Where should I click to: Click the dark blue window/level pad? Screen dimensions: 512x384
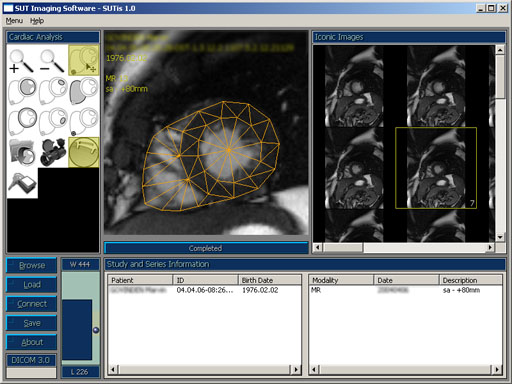tap(77, 330)
